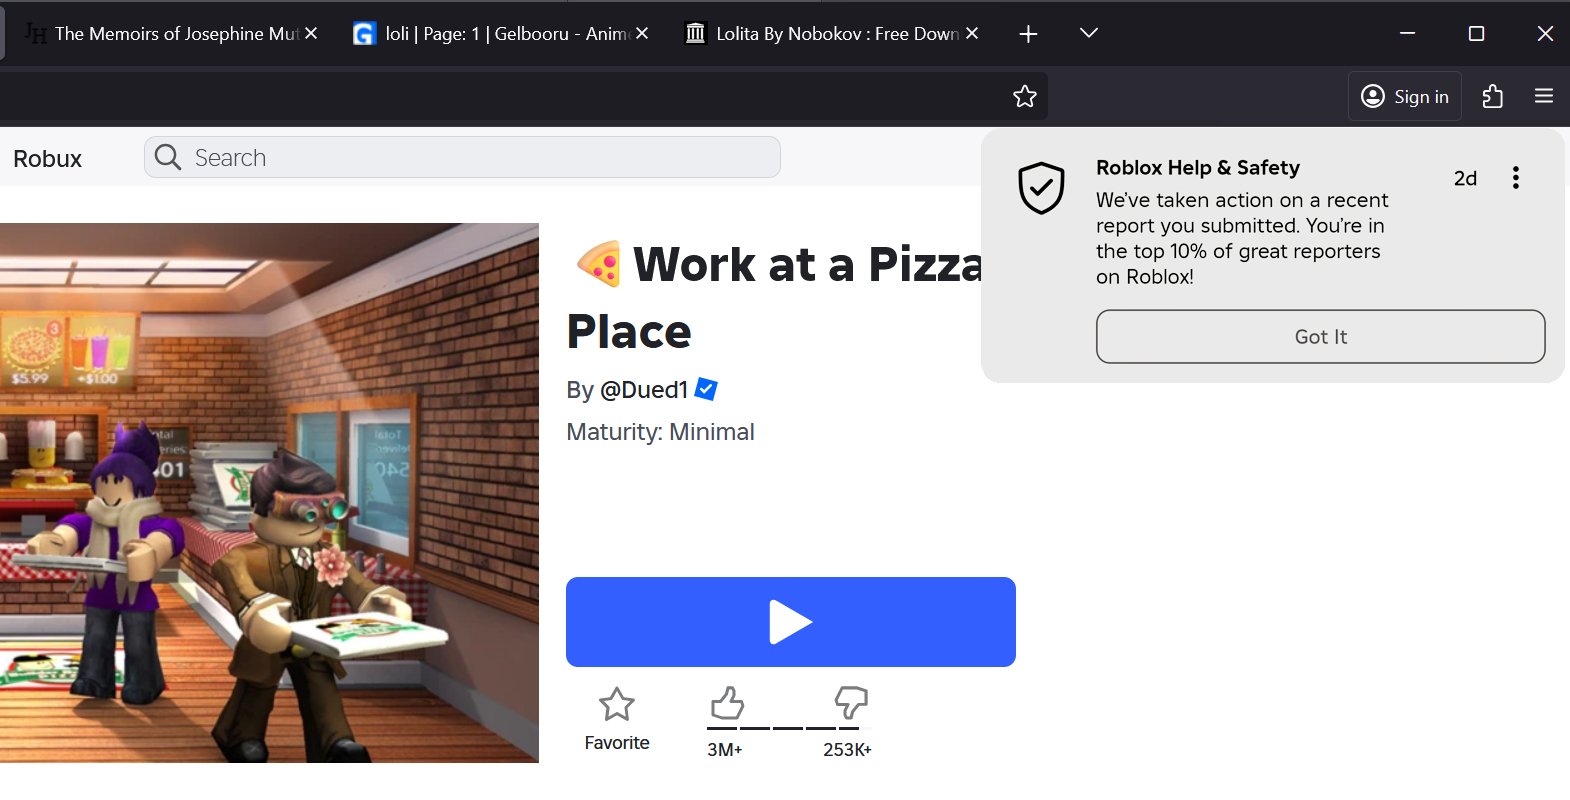Open the Work at a Pizza Place thumbnail
The height and width of the screenshot is (800, 1570).
269,493
